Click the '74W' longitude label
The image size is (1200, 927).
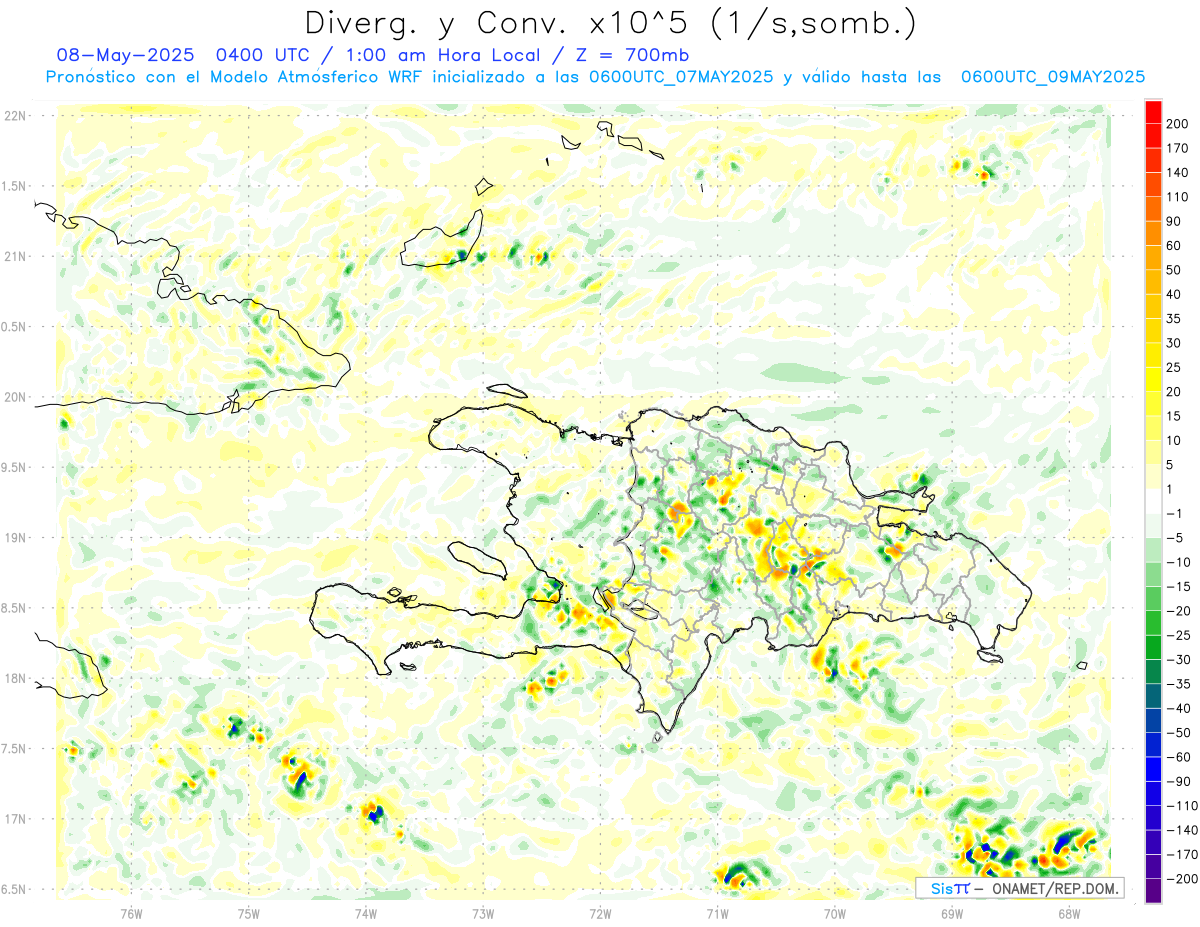click(x=366, y=913)
